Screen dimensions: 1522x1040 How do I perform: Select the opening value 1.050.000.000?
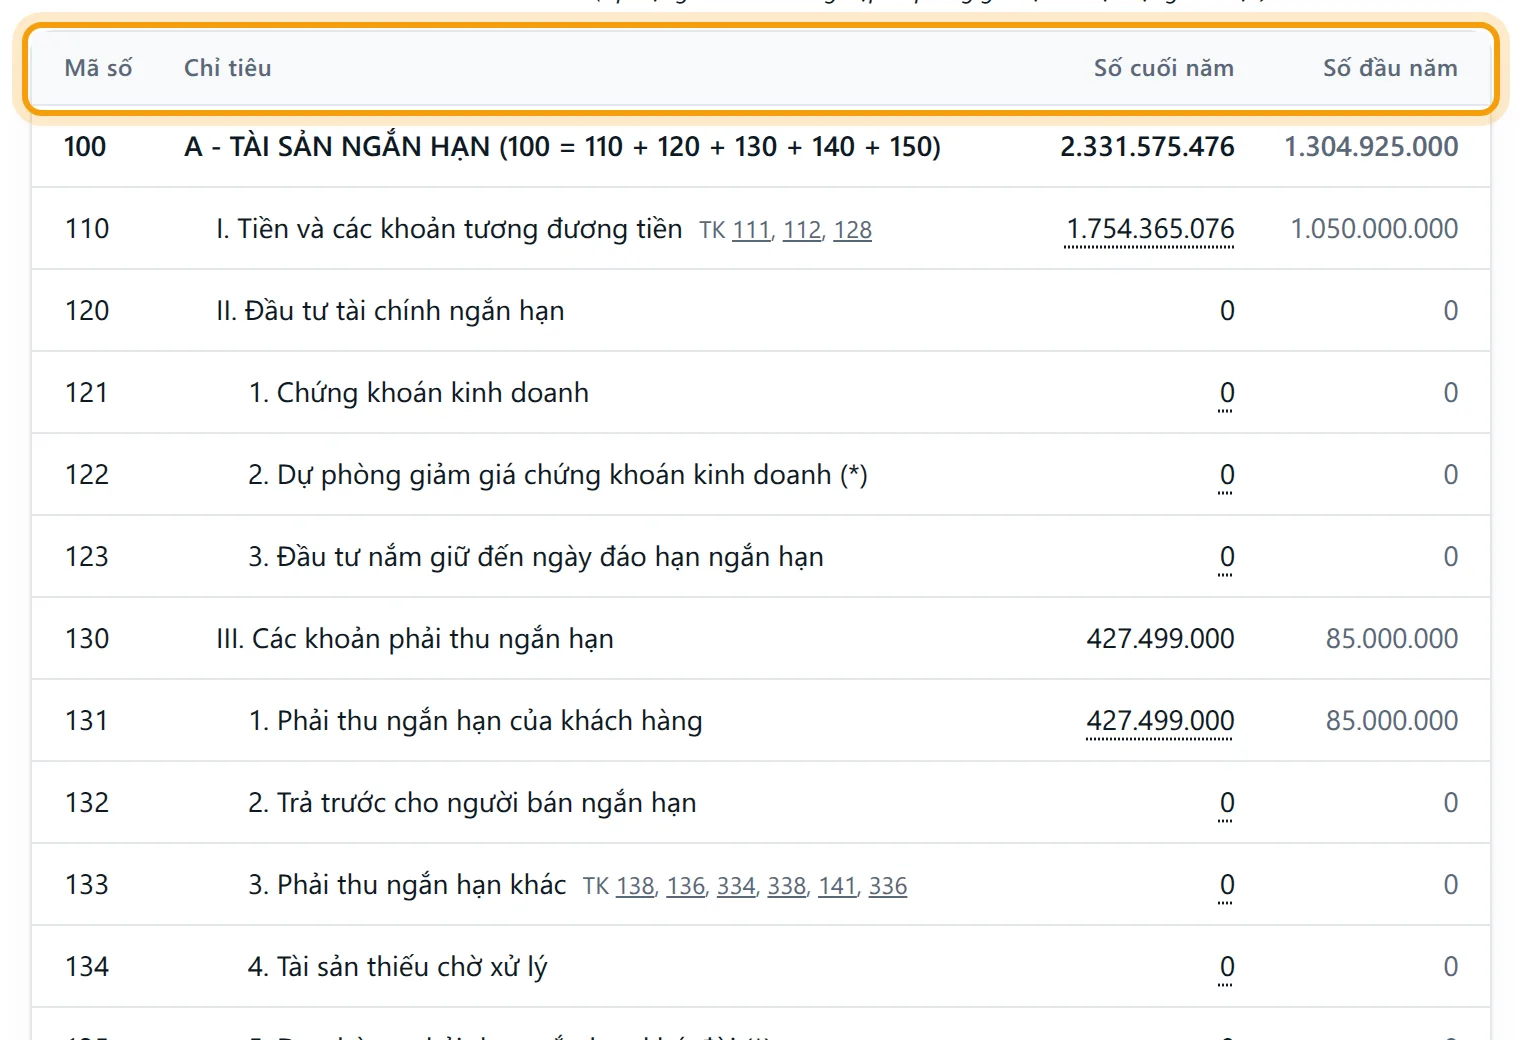tap(1374, 229)
